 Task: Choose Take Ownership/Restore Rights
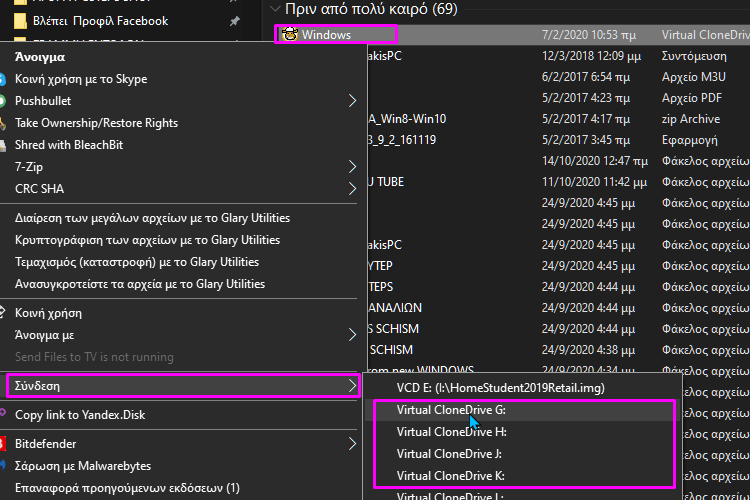click(x=96, y=123)
